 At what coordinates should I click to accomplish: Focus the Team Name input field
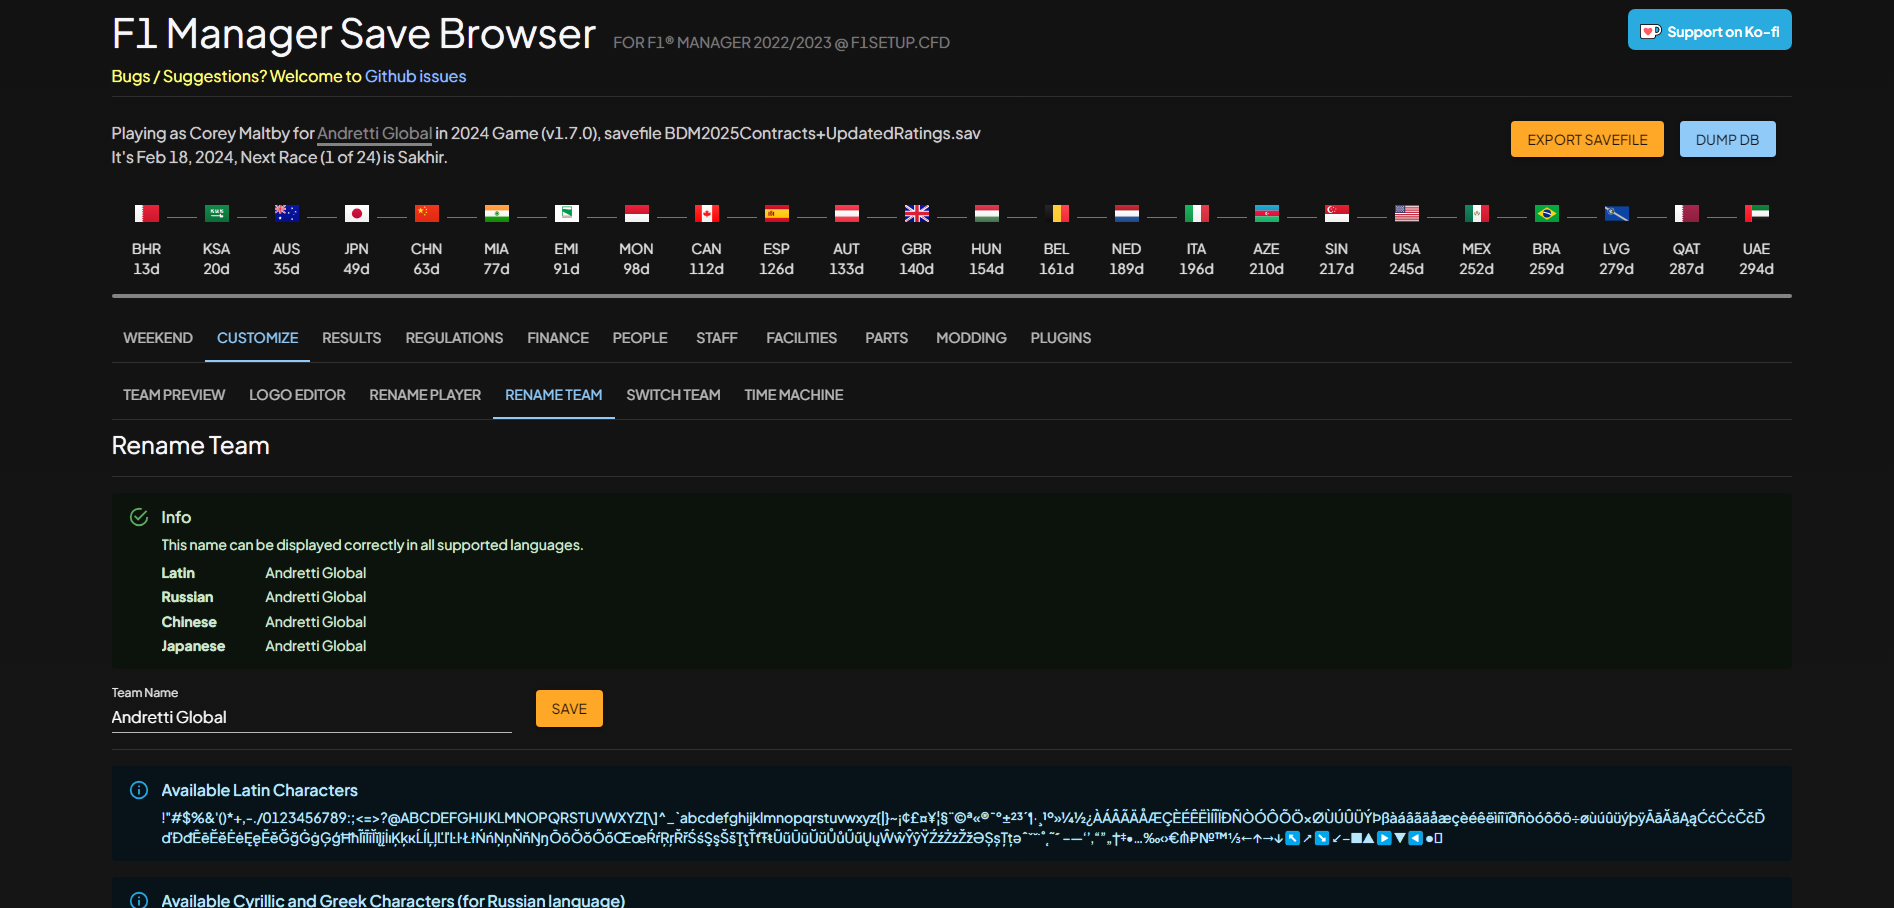coord(311,717)
